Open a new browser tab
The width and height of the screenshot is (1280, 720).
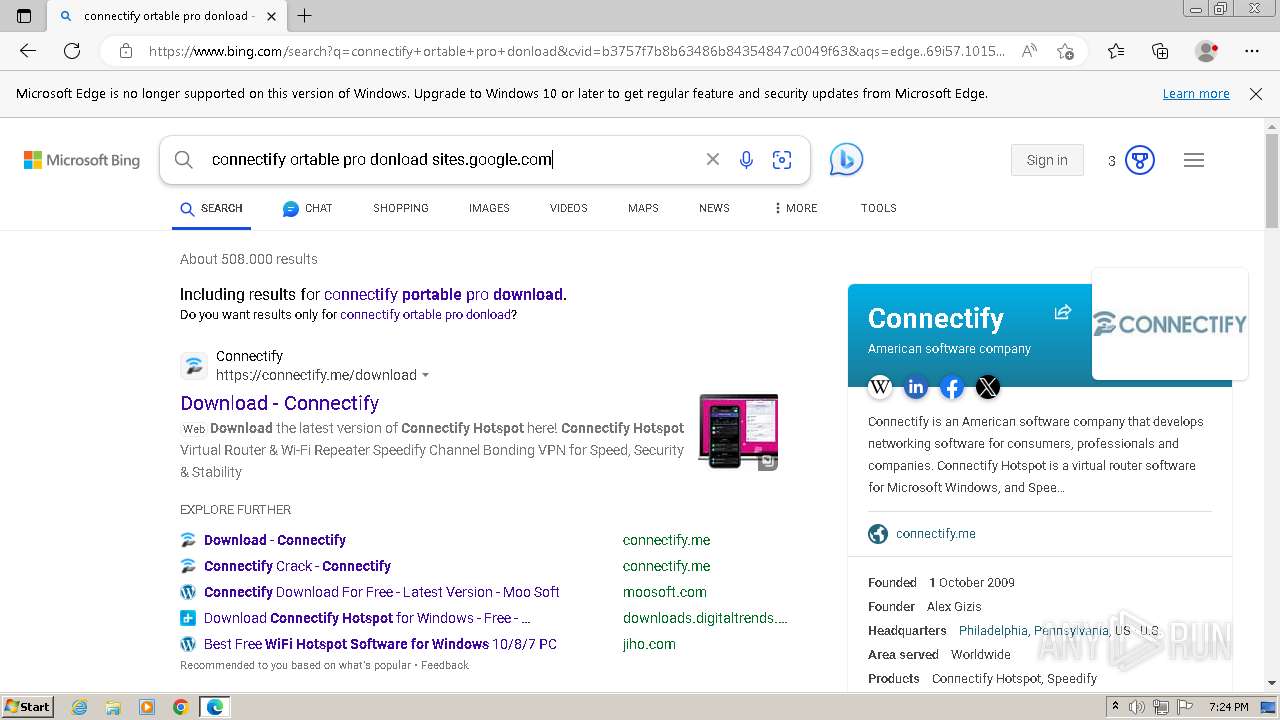[305, 15]
